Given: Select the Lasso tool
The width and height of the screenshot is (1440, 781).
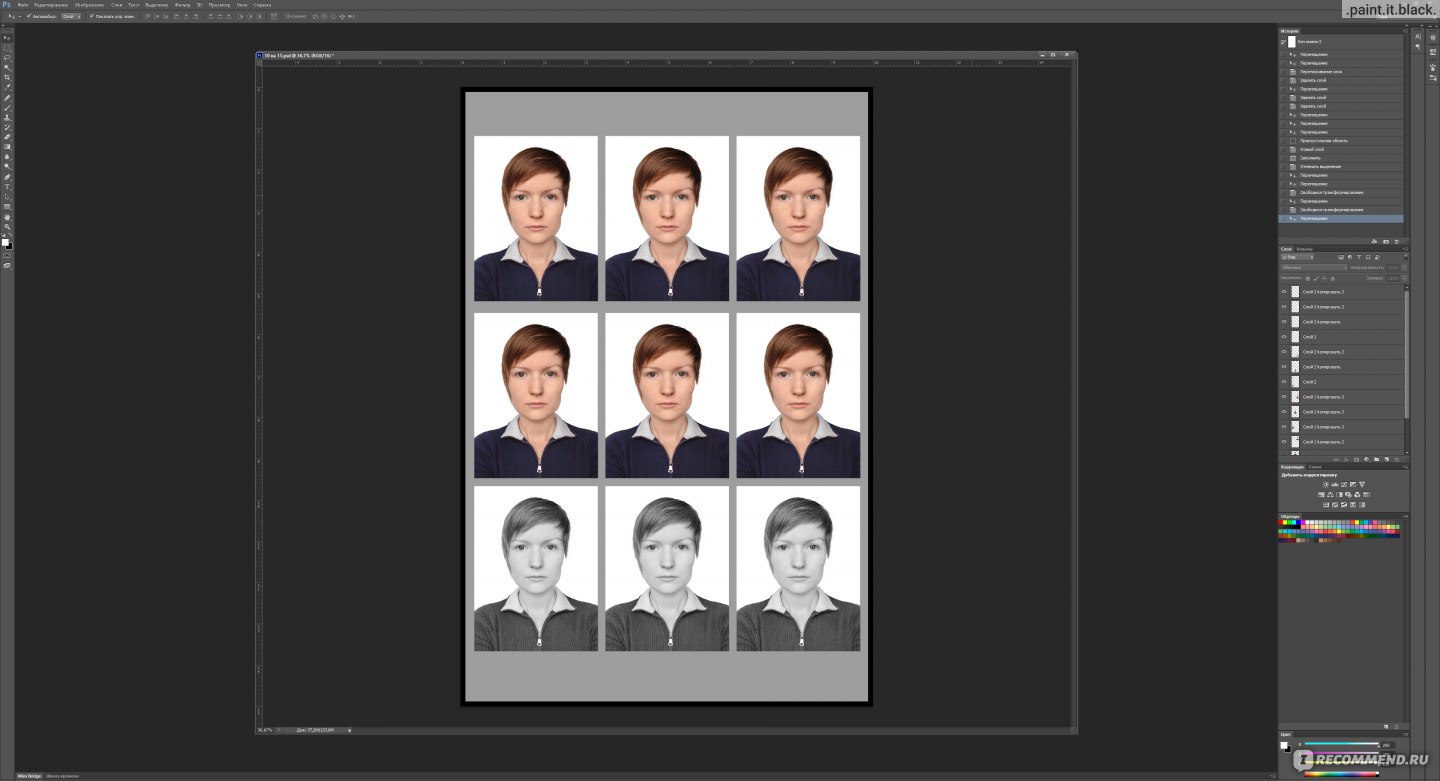Looking at the screenshot, I should [7, 57].
